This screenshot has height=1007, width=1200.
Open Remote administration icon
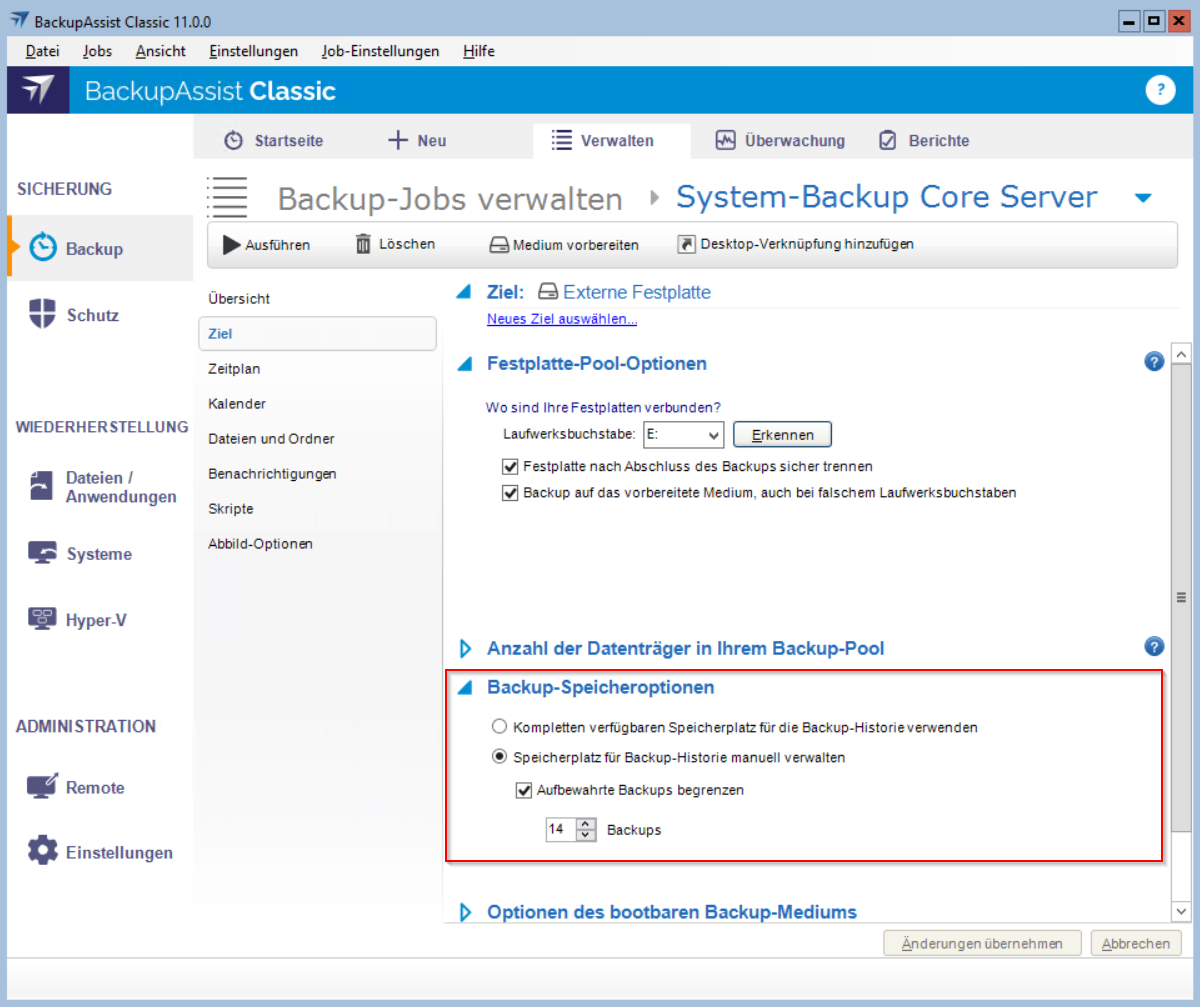point(42,787)
